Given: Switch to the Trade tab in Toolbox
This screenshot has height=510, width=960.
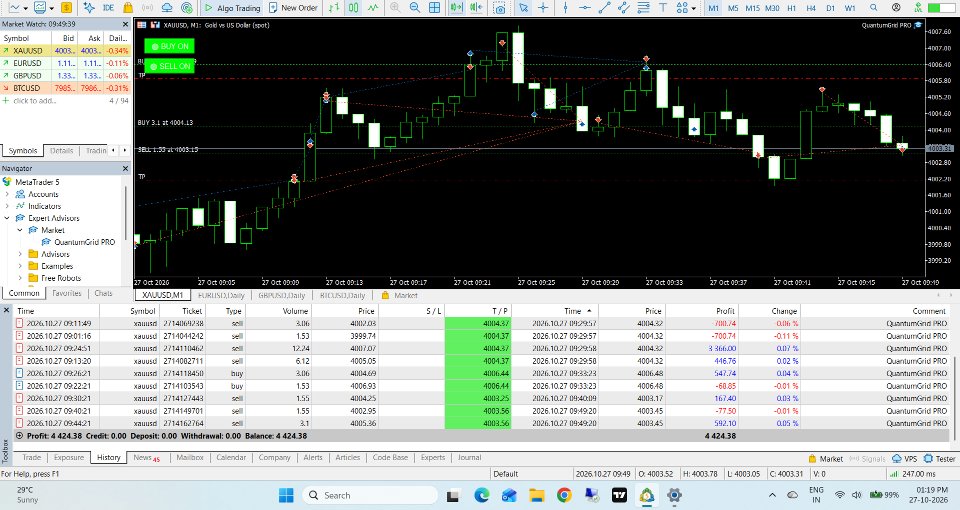Looking at the screenshot, I should coord(32,457).
